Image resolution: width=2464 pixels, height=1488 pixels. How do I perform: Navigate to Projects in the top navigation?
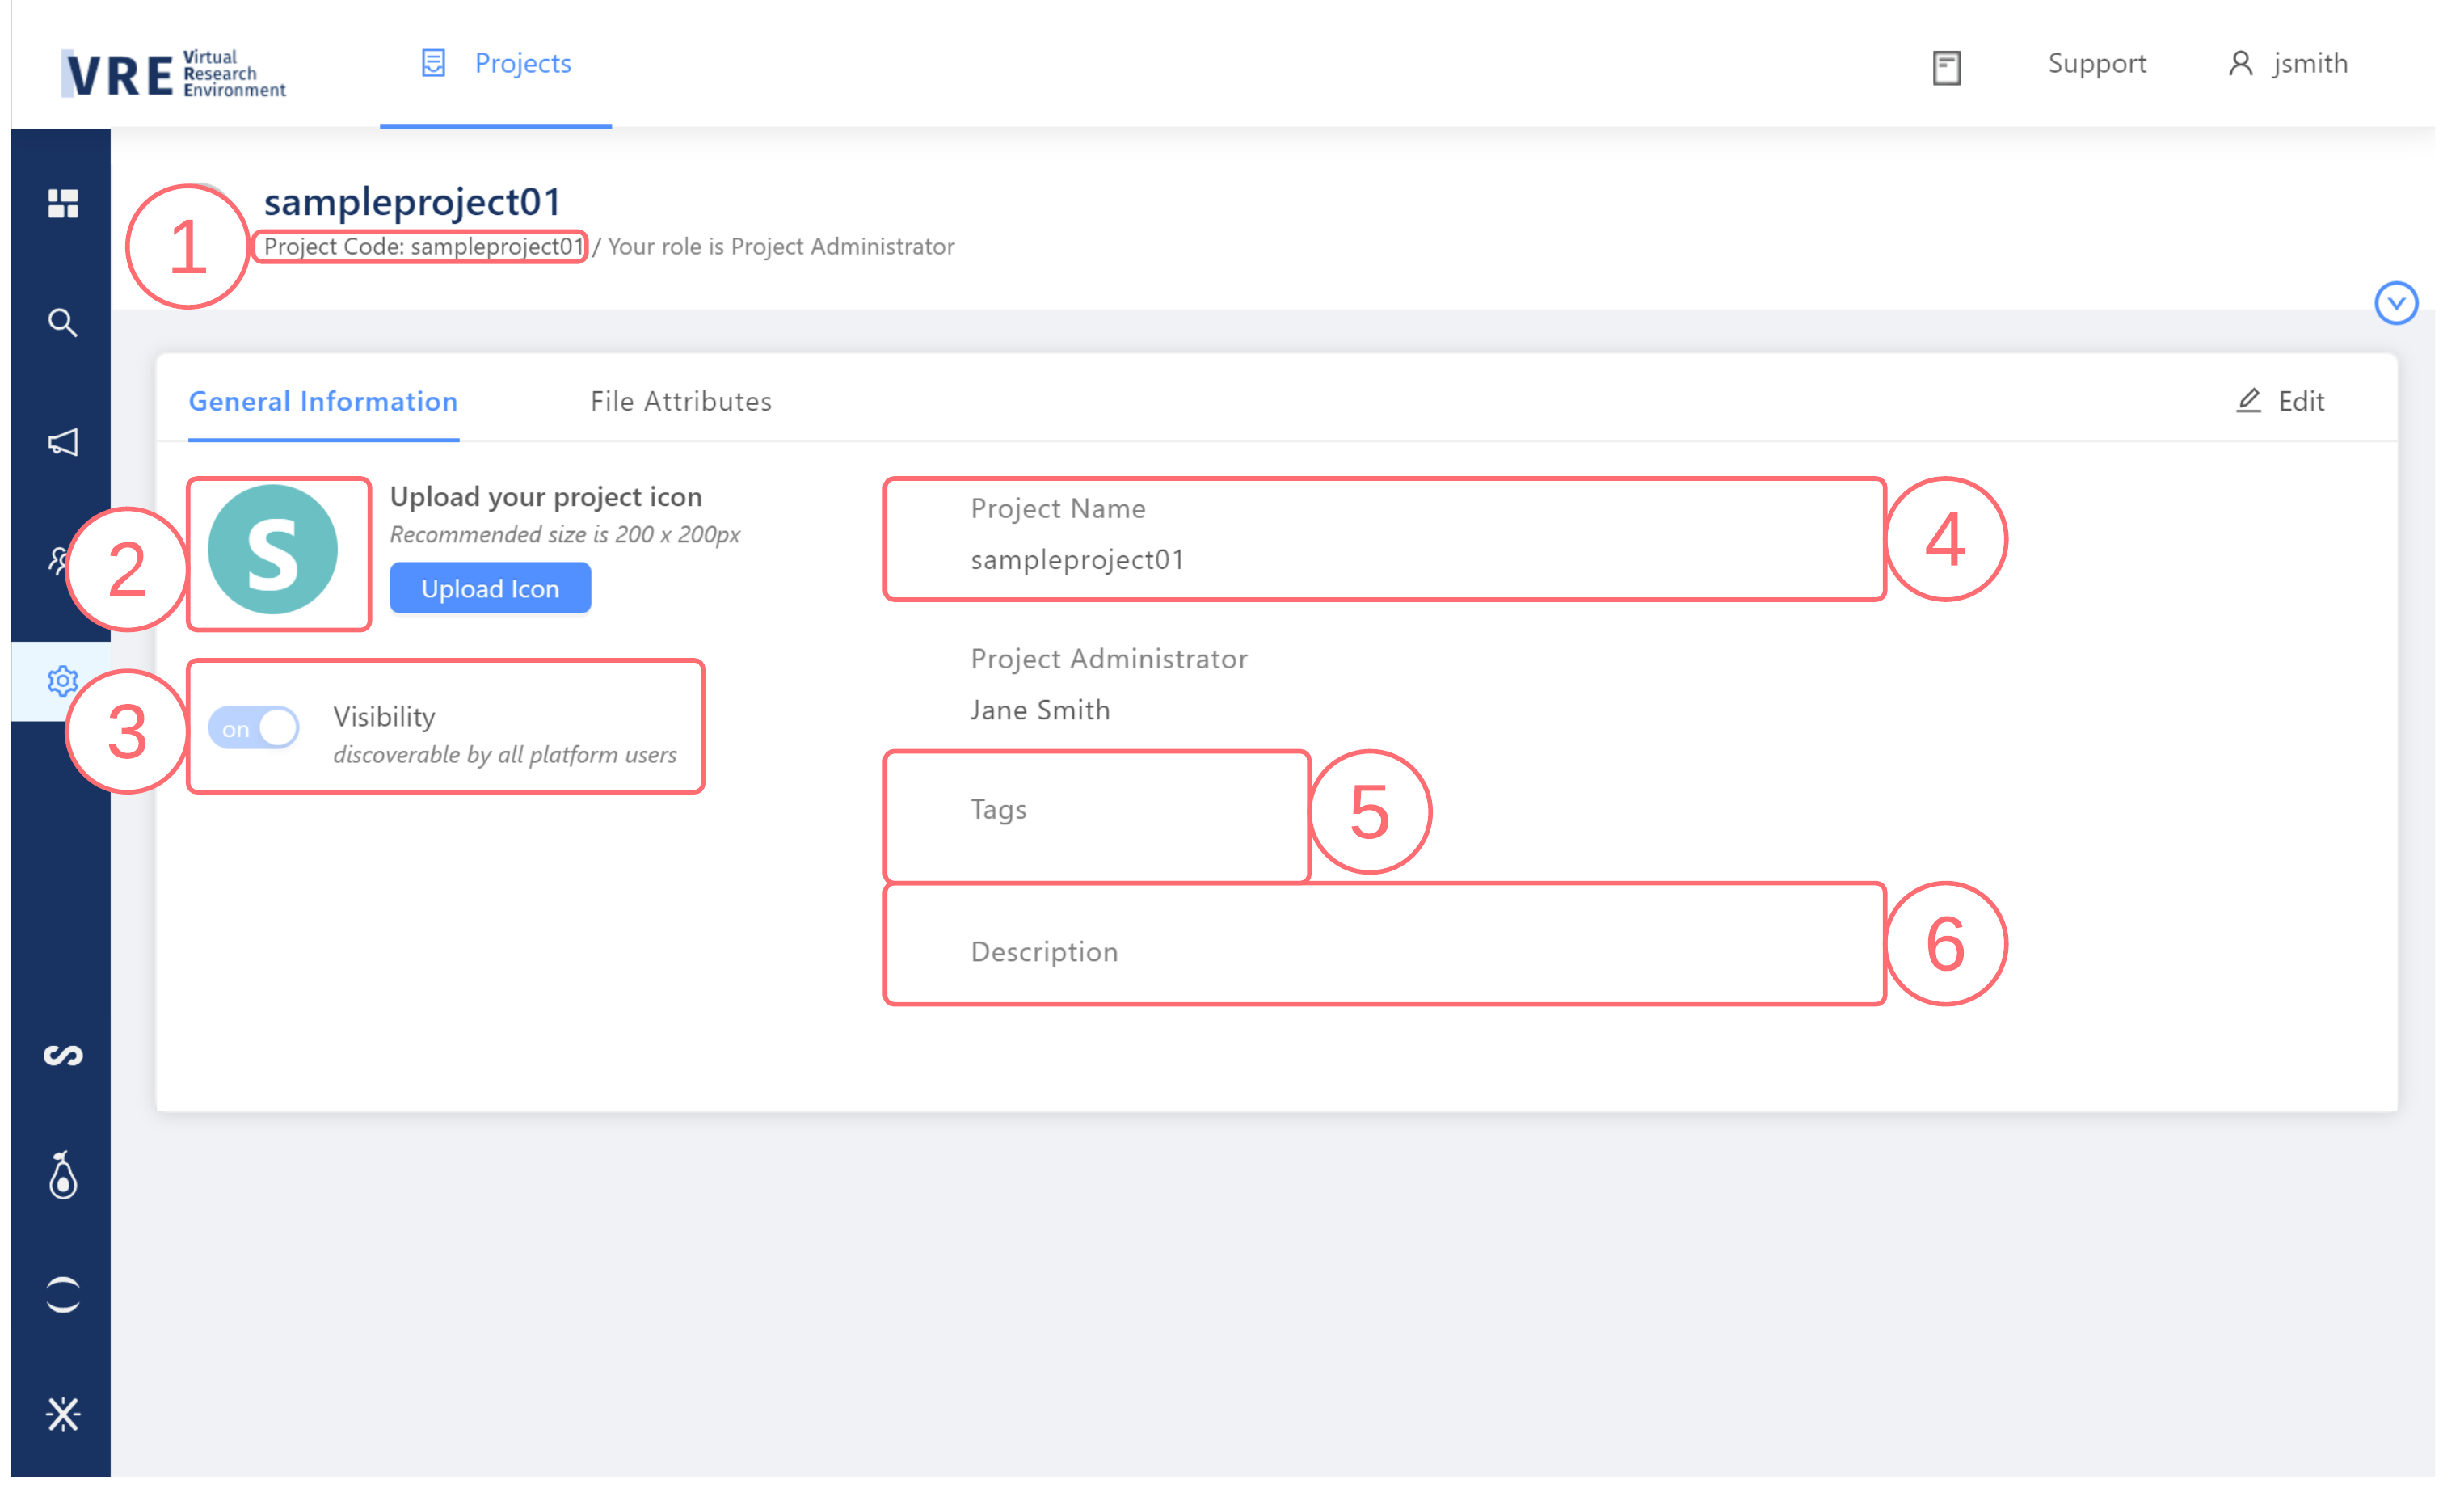tap(522, 63)
